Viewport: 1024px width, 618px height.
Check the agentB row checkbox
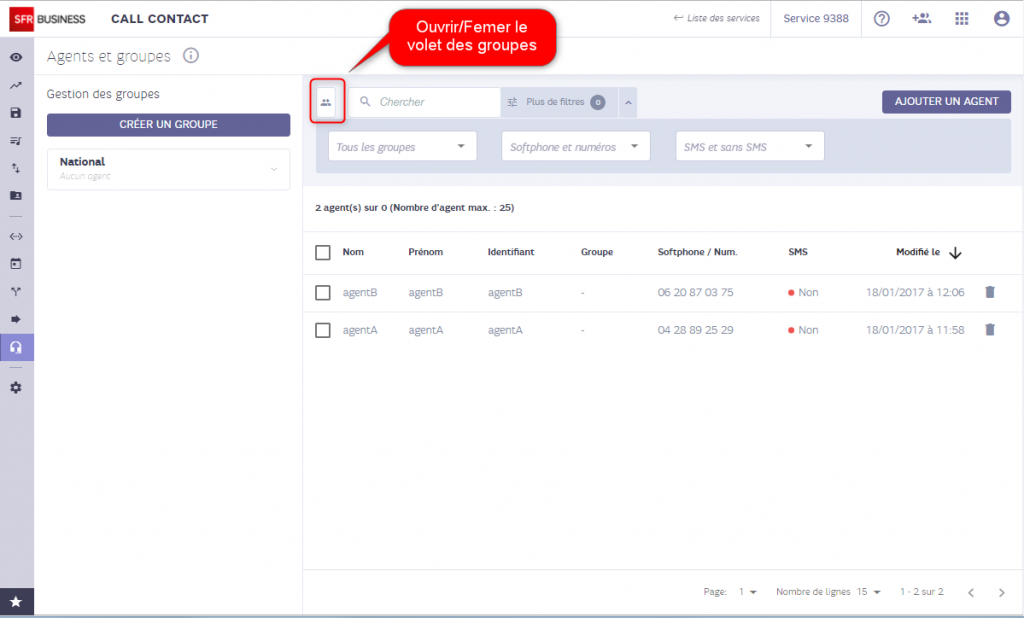323,293
